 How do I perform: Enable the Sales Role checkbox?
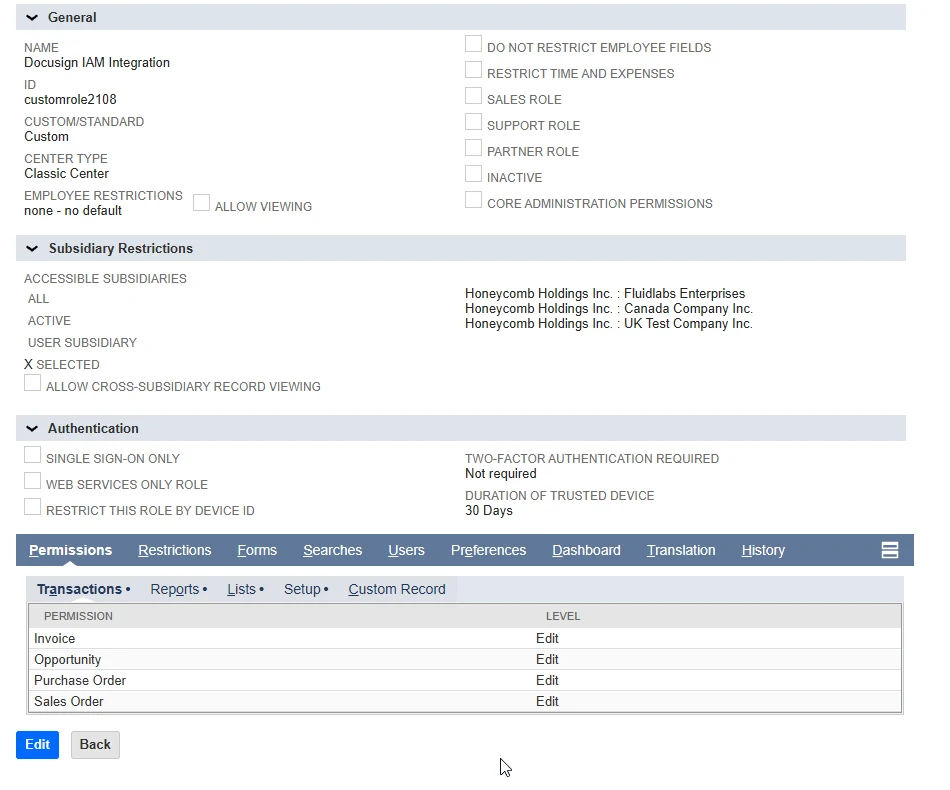(473, 96)
